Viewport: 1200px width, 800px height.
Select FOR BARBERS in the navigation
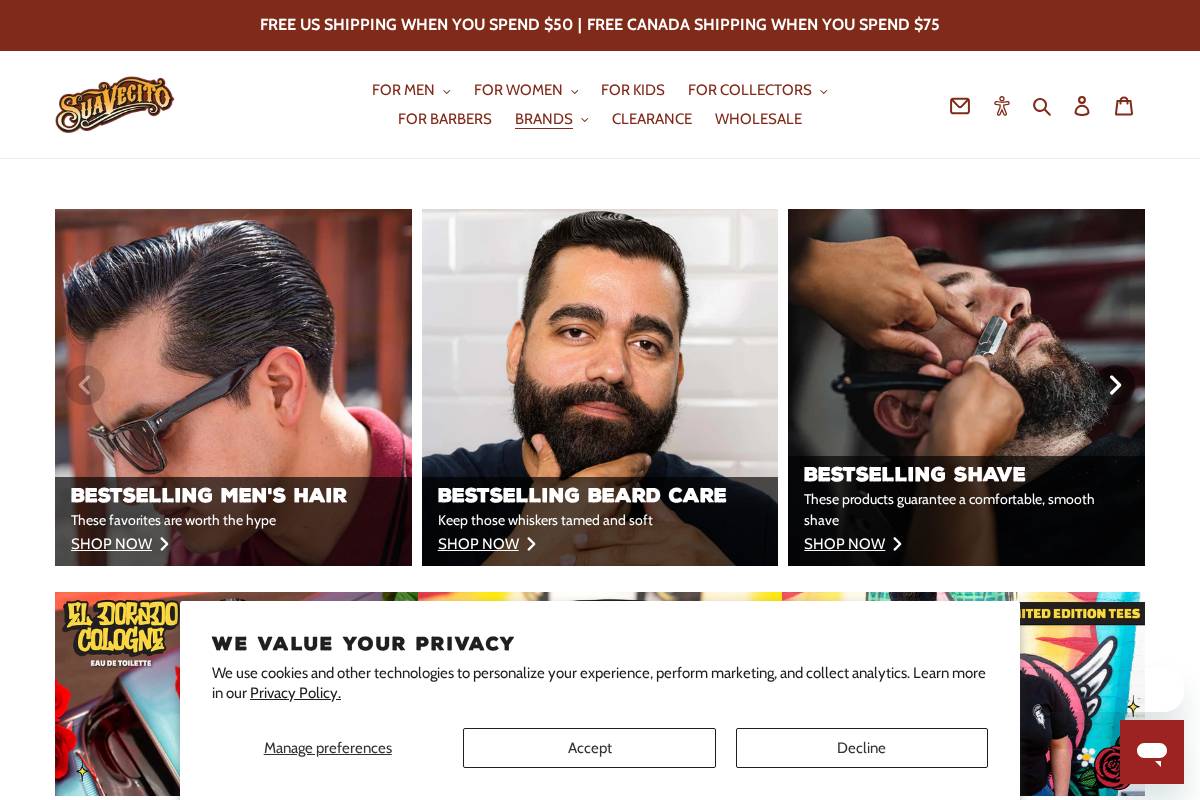pyautogui.click(x=445, y=119)
